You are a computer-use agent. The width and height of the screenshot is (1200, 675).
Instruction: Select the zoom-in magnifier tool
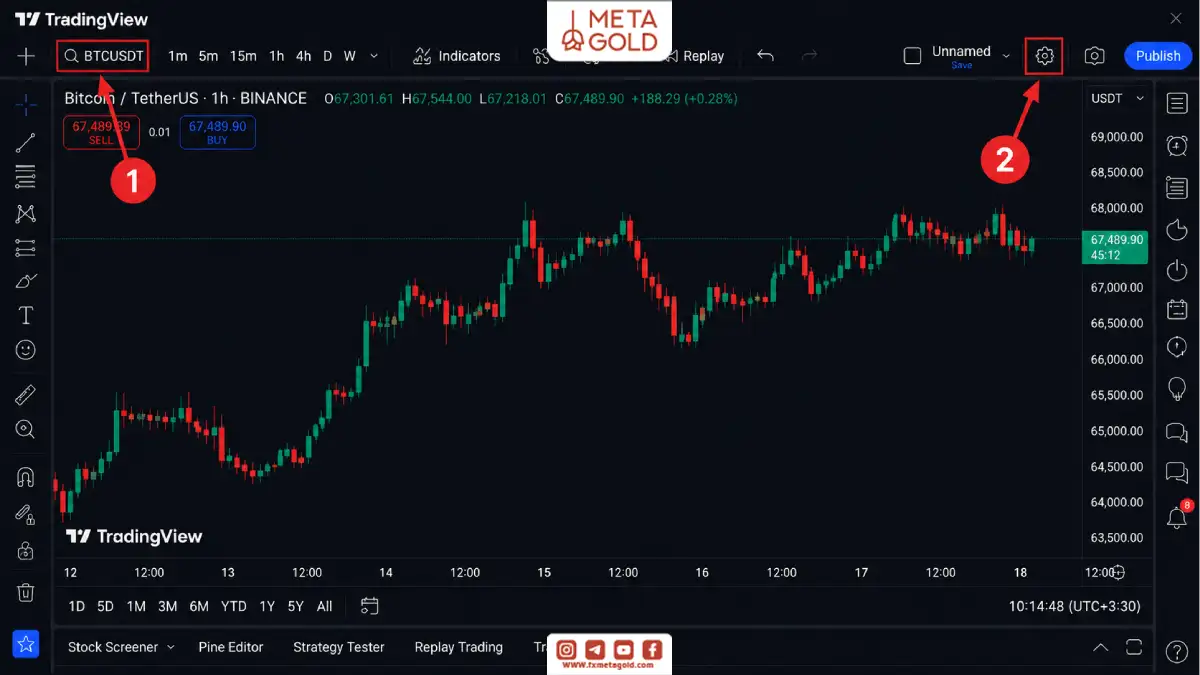(26, 430)
